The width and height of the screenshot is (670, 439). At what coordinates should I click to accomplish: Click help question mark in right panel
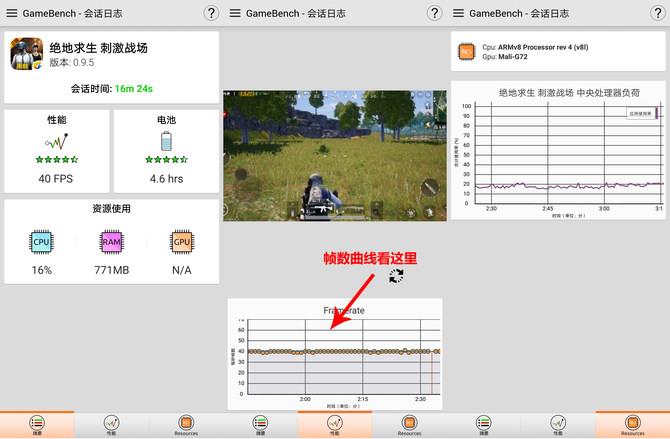658,13
